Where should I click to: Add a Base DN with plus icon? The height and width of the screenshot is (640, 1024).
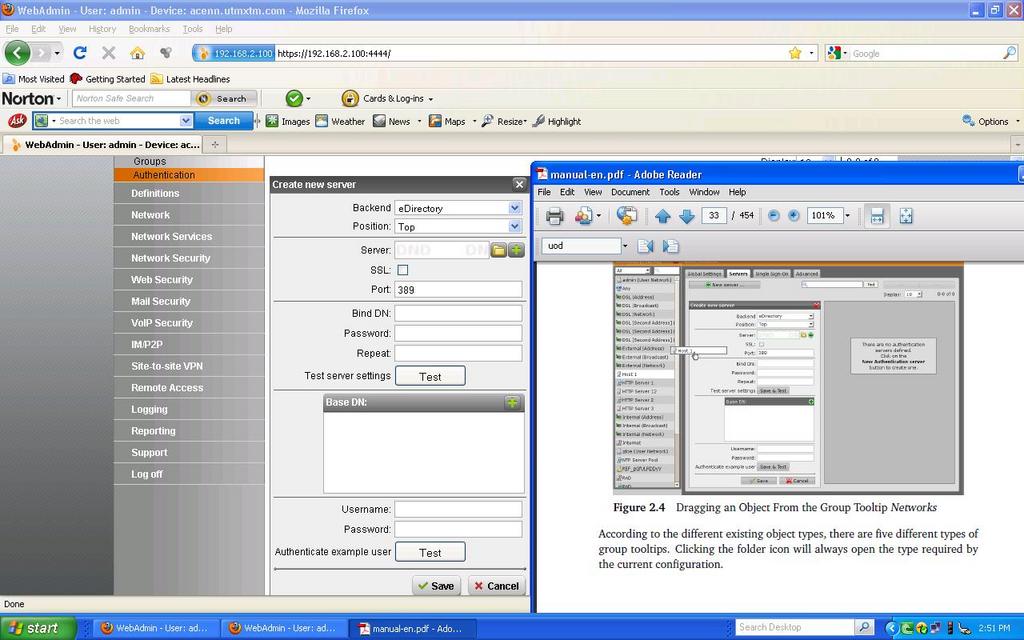click(512, 402)
